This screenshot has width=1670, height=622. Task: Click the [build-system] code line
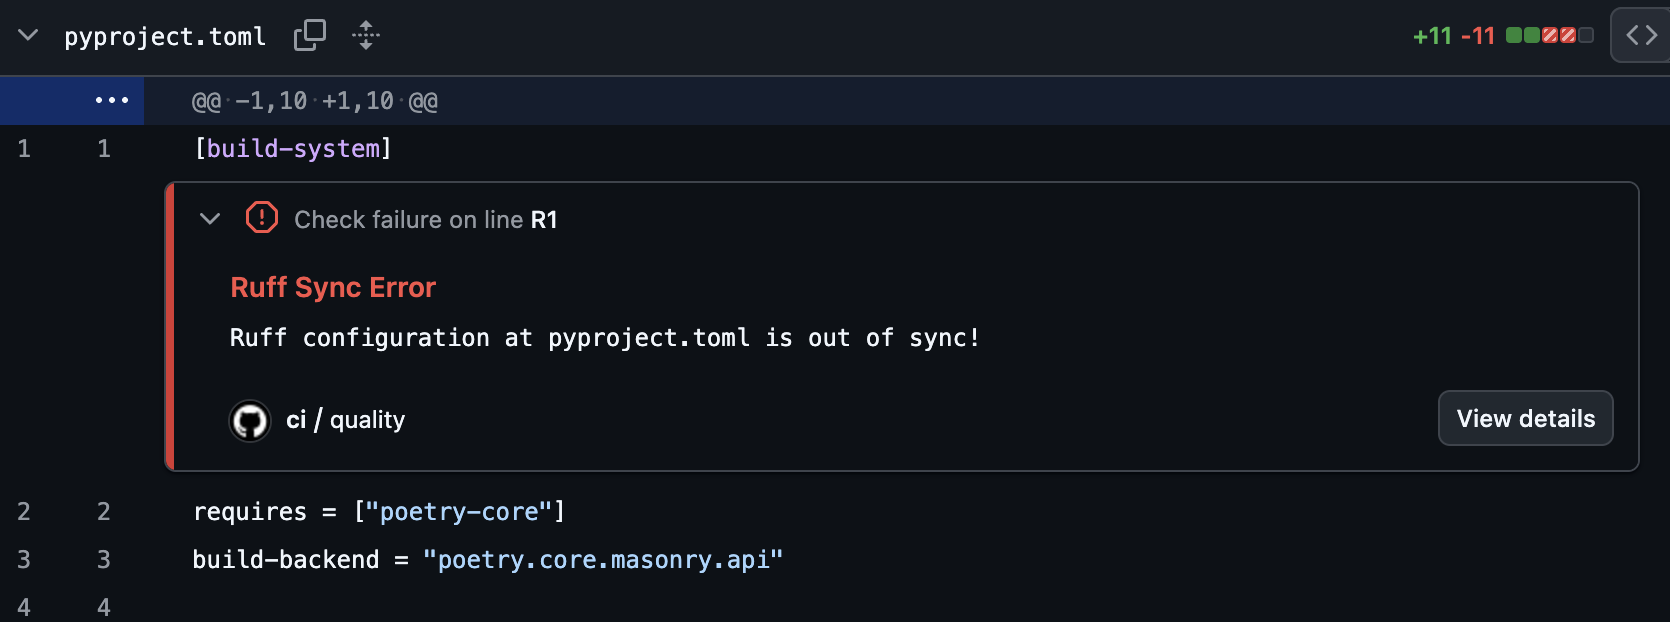[x=292, y=148]
